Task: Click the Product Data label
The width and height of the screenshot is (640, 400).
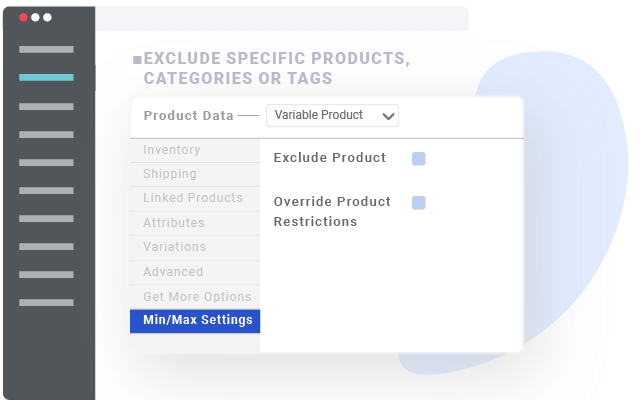Action: [188, 116]
